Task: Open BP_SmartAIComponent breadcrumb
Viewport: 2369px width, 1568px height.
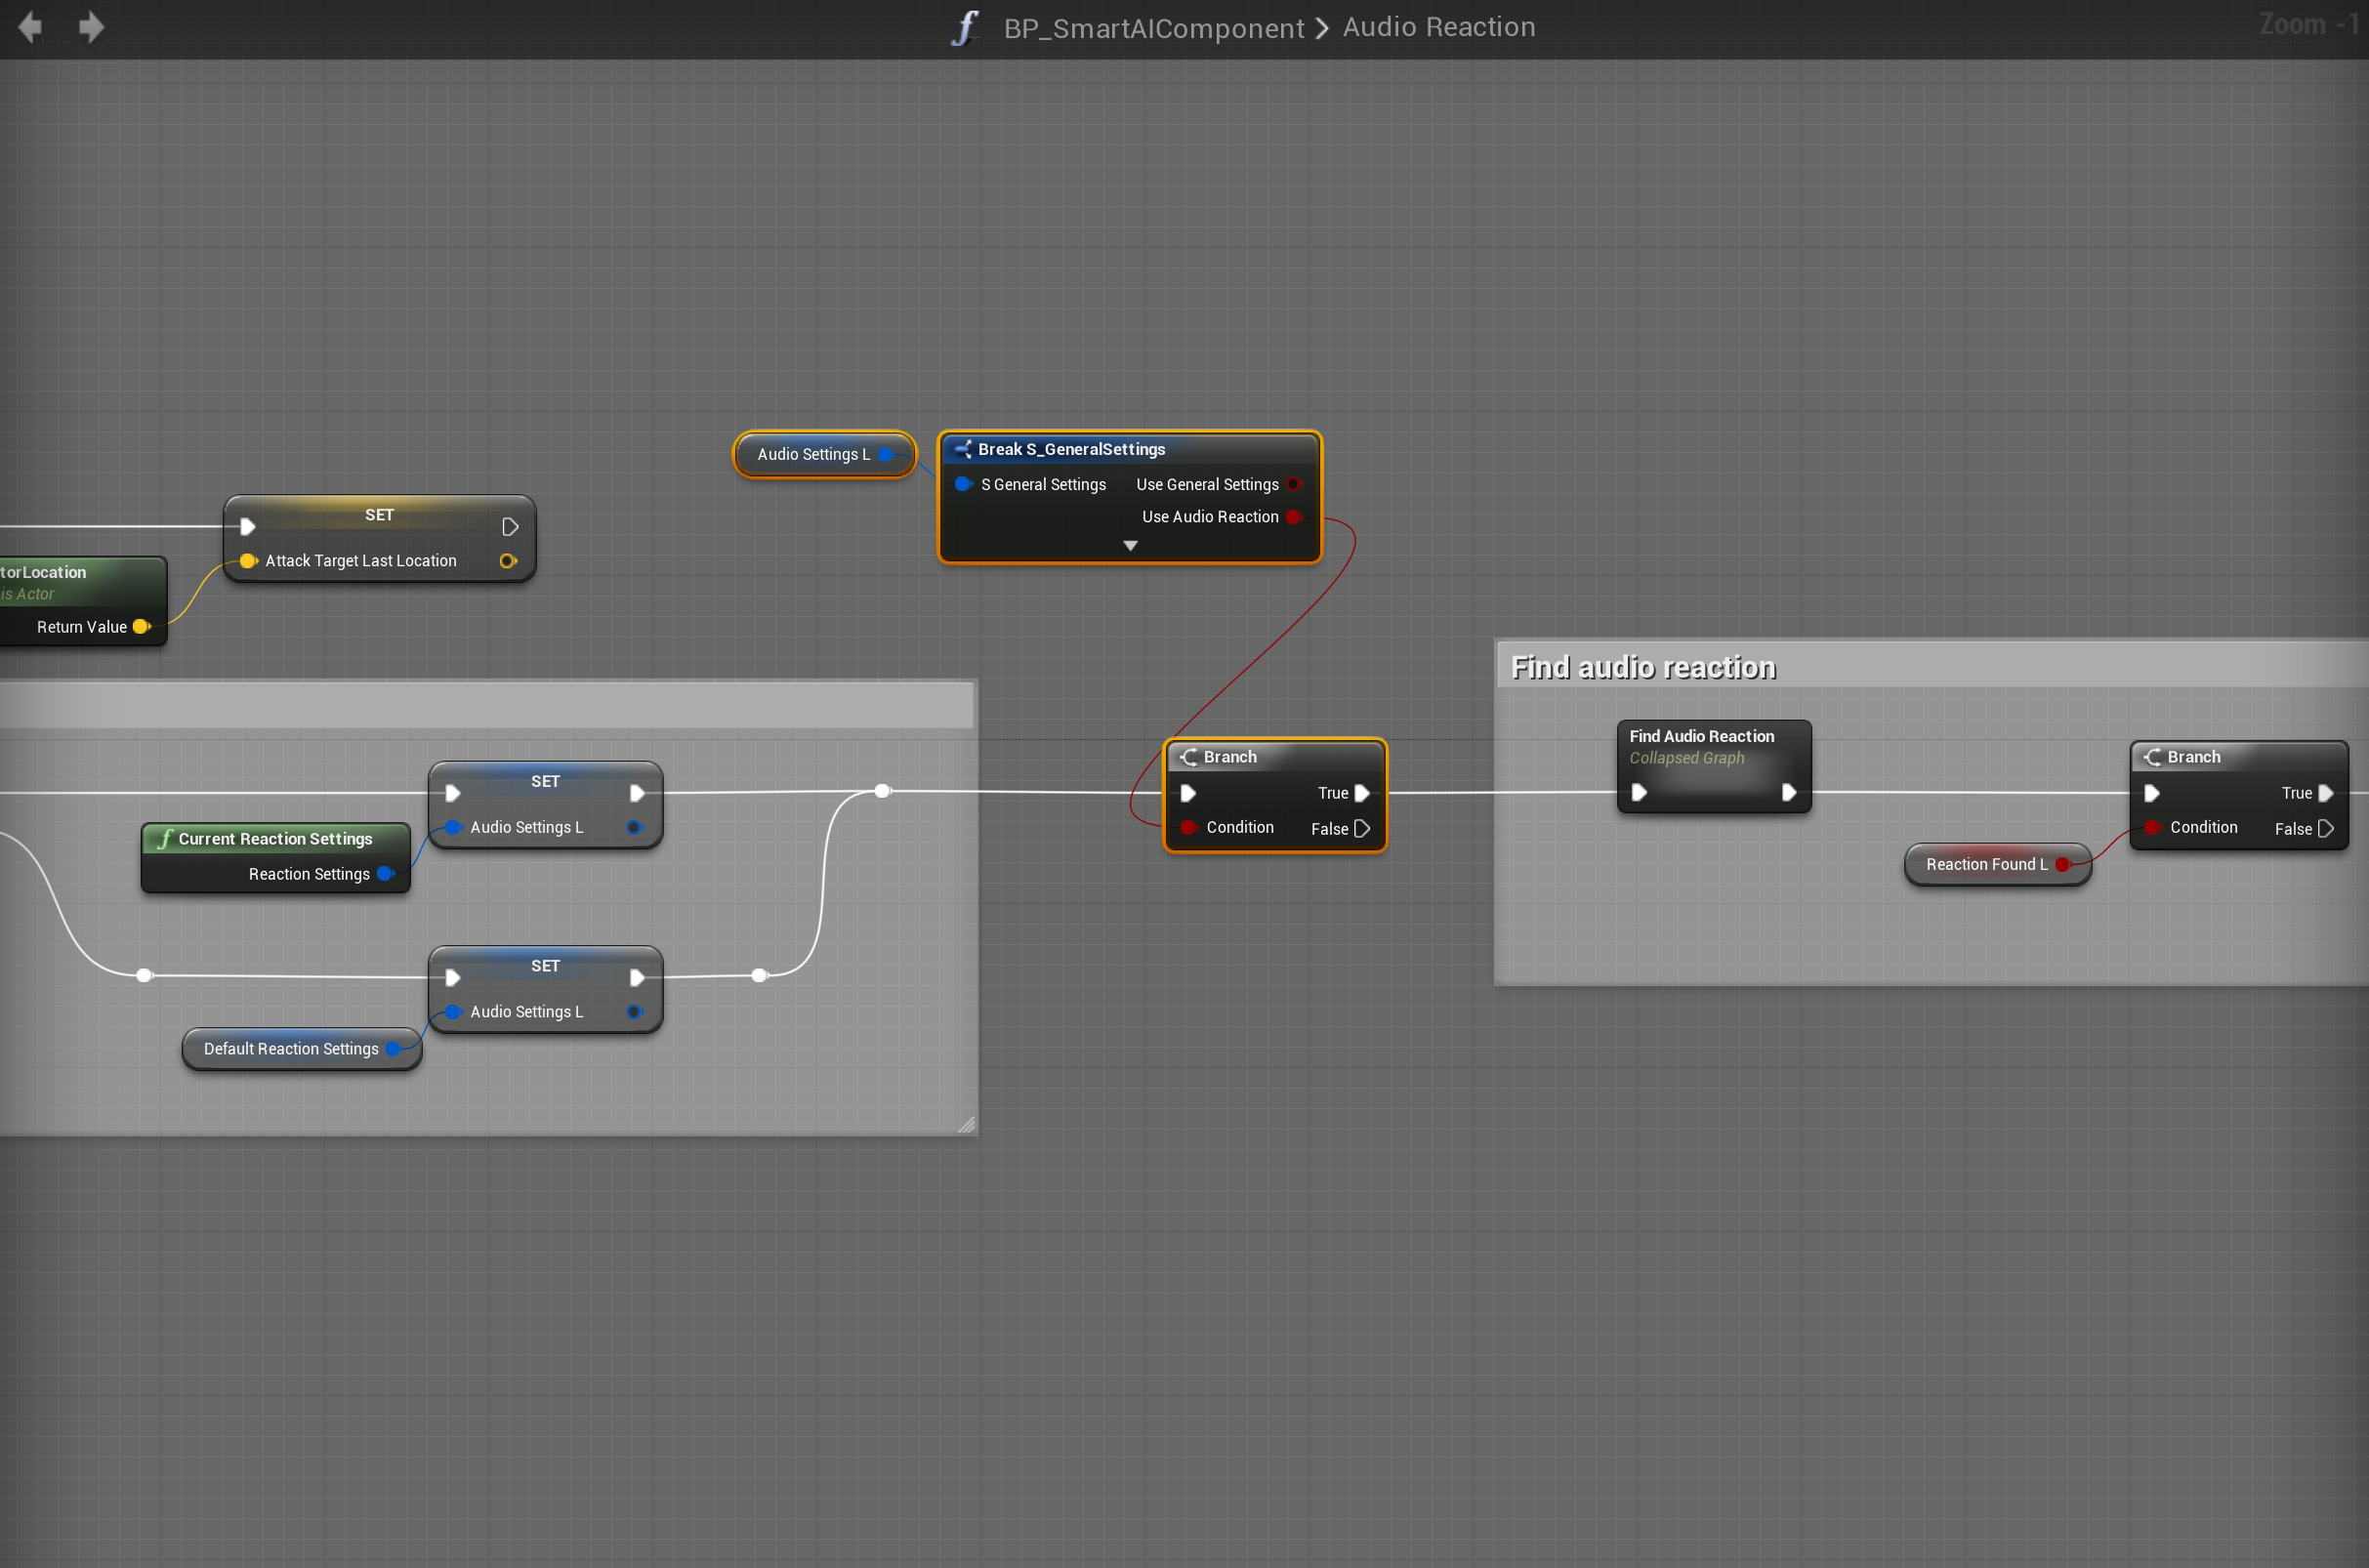Action: point(1153,28)
